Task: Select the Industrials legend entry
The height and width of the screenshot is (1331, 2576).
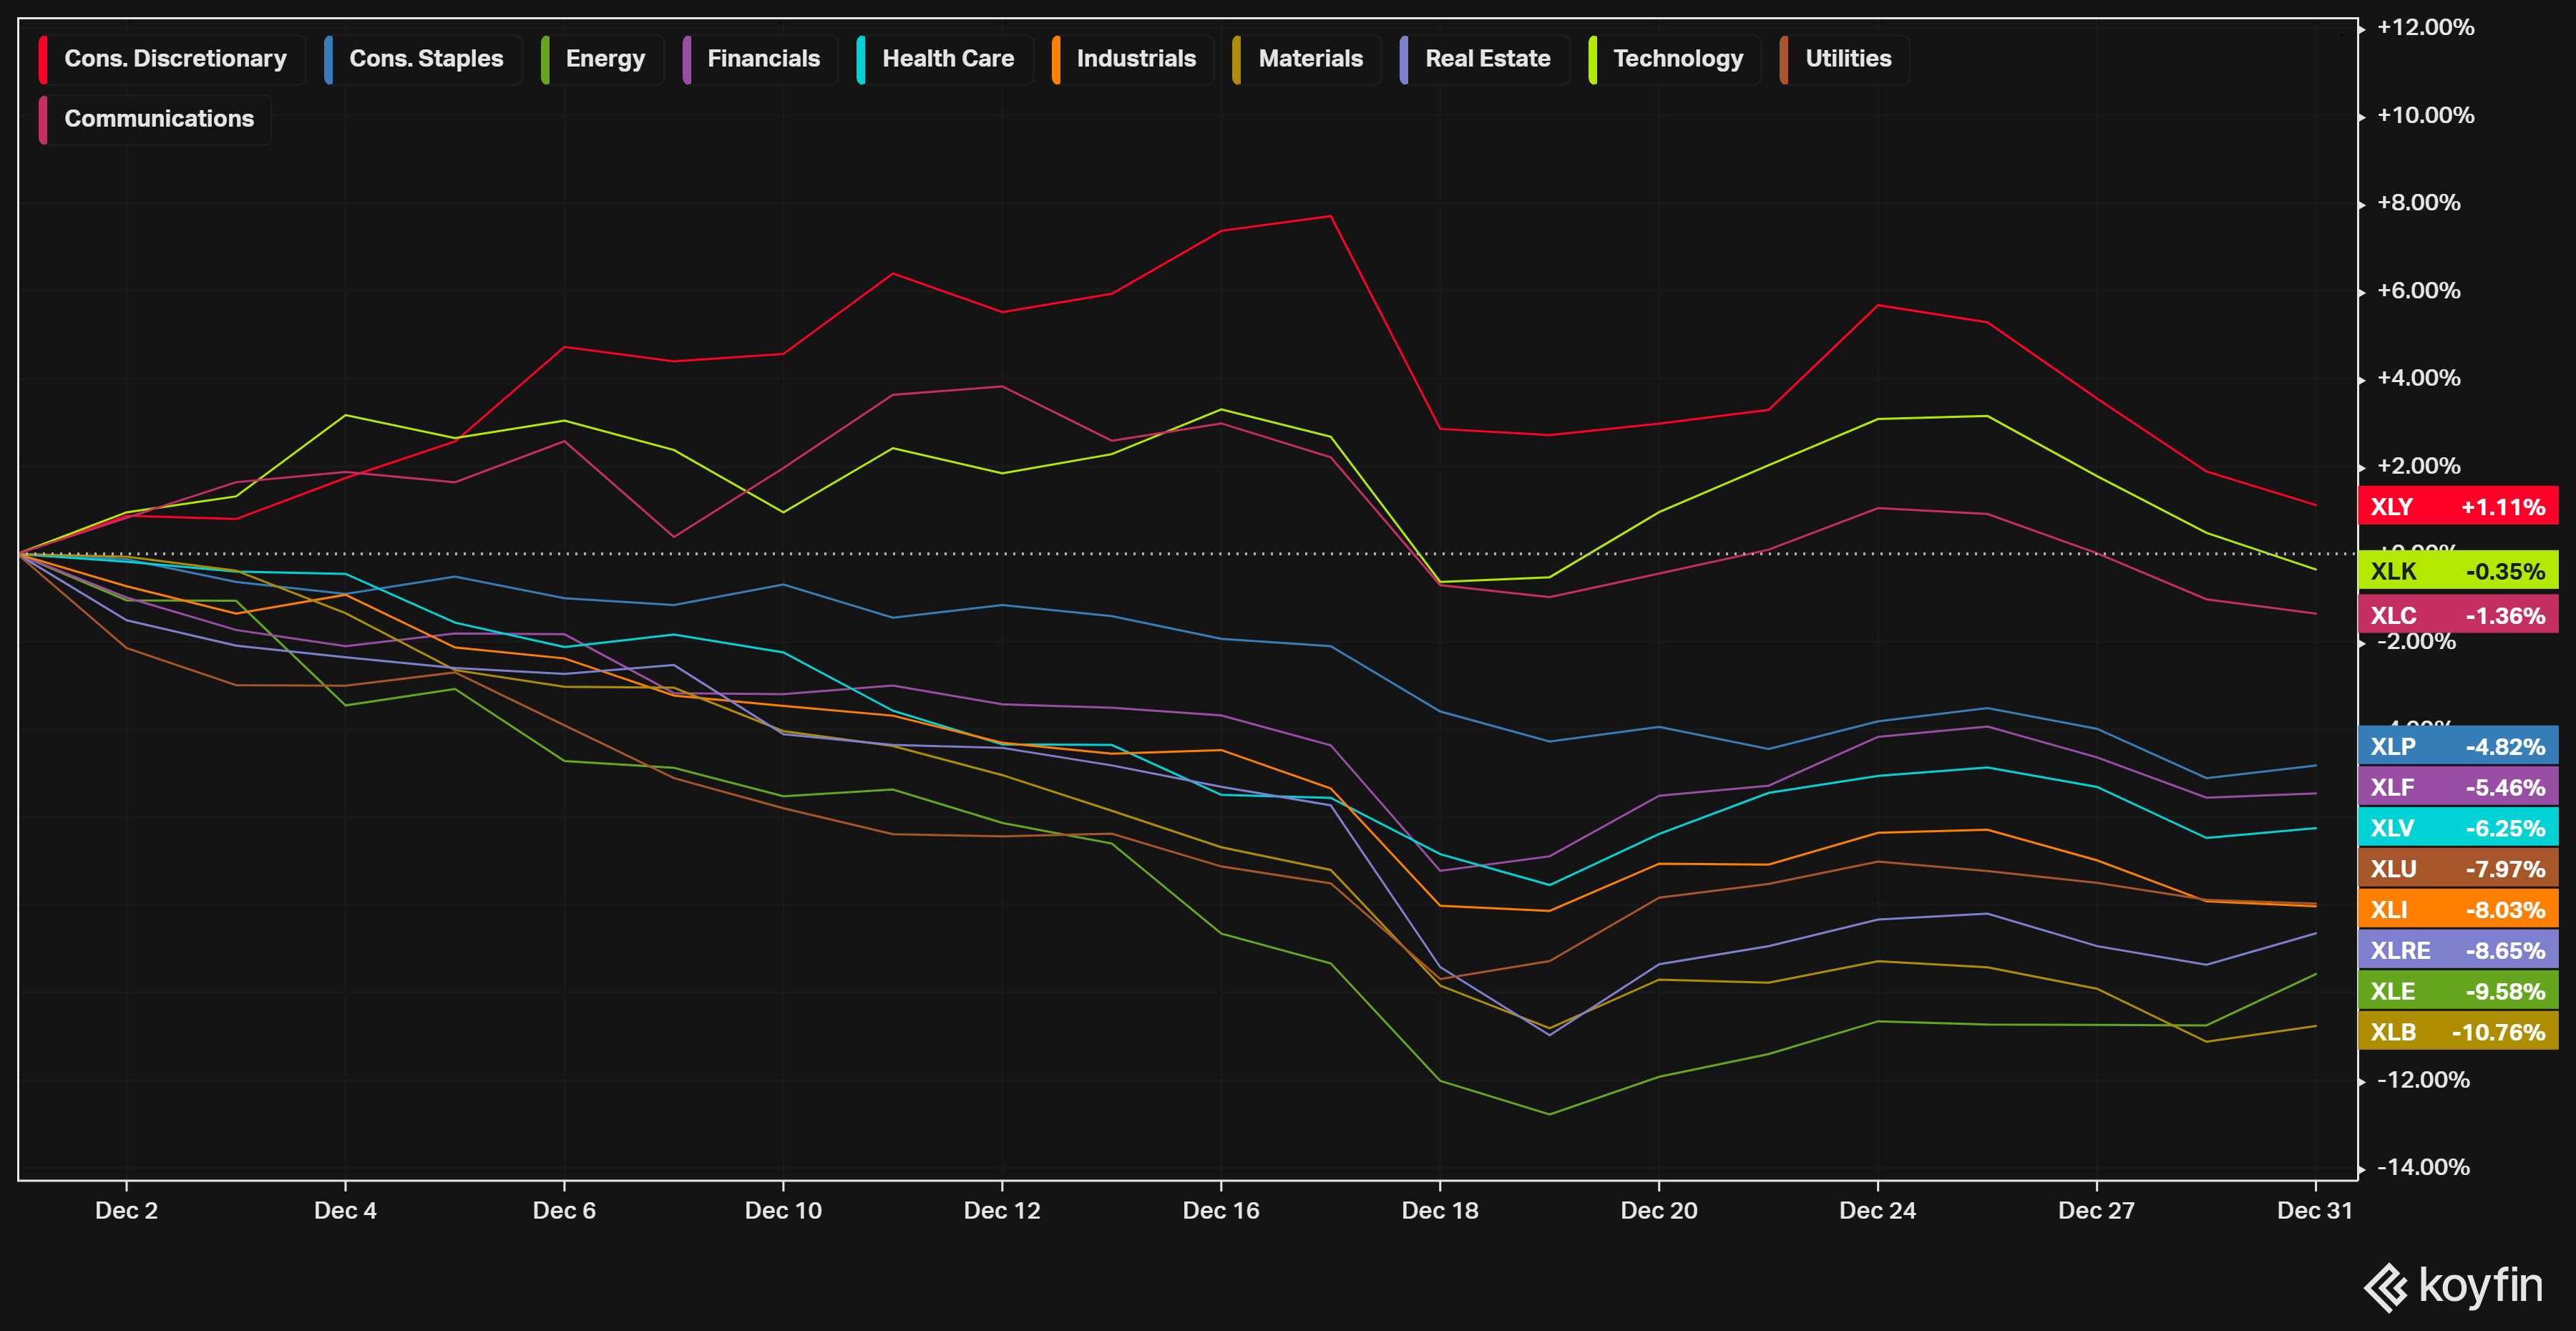Action: 1135,59
